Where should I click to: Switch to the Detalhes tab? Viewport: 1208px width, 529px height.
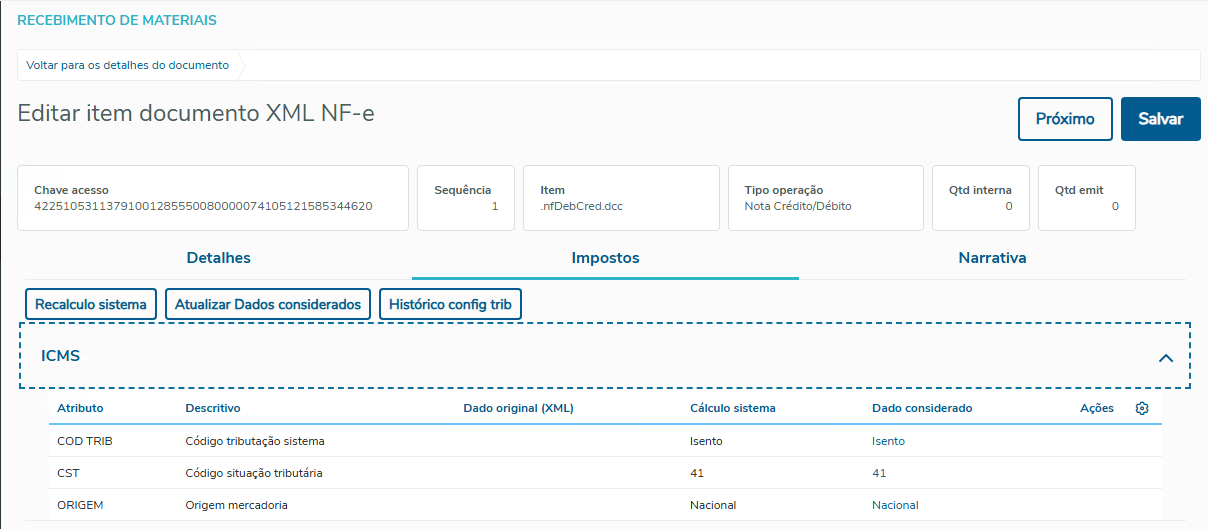[x=218, y=258]
